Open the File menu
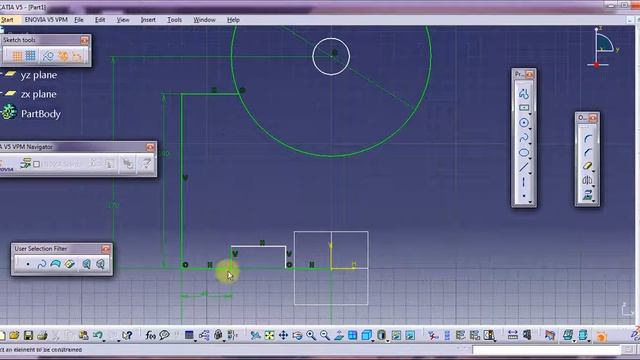 79,20
